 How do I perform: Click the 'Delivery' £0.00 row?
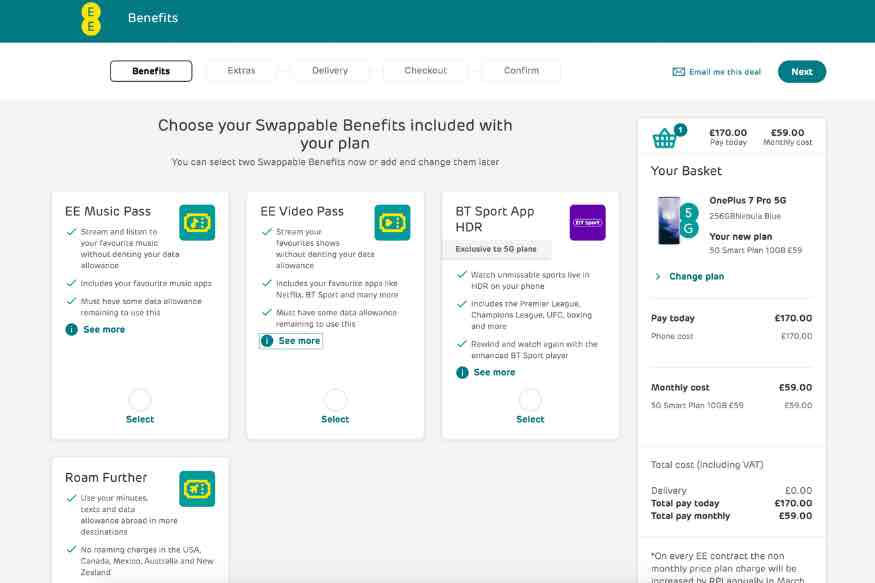click(x=731, y=491)
